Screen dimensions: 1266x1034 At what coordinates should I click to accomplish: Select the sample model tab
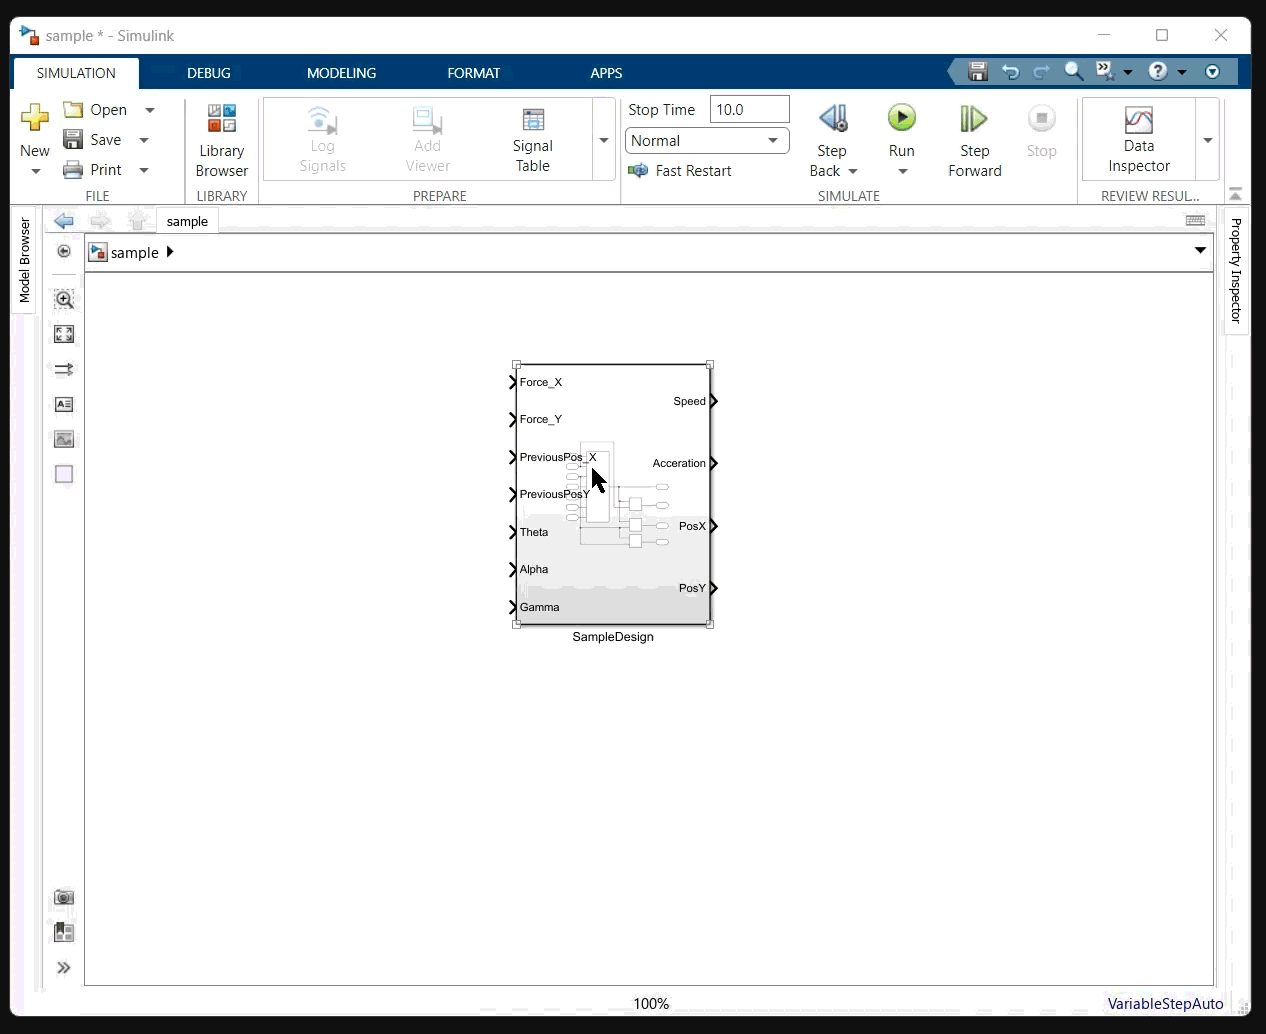pos(187,221)
